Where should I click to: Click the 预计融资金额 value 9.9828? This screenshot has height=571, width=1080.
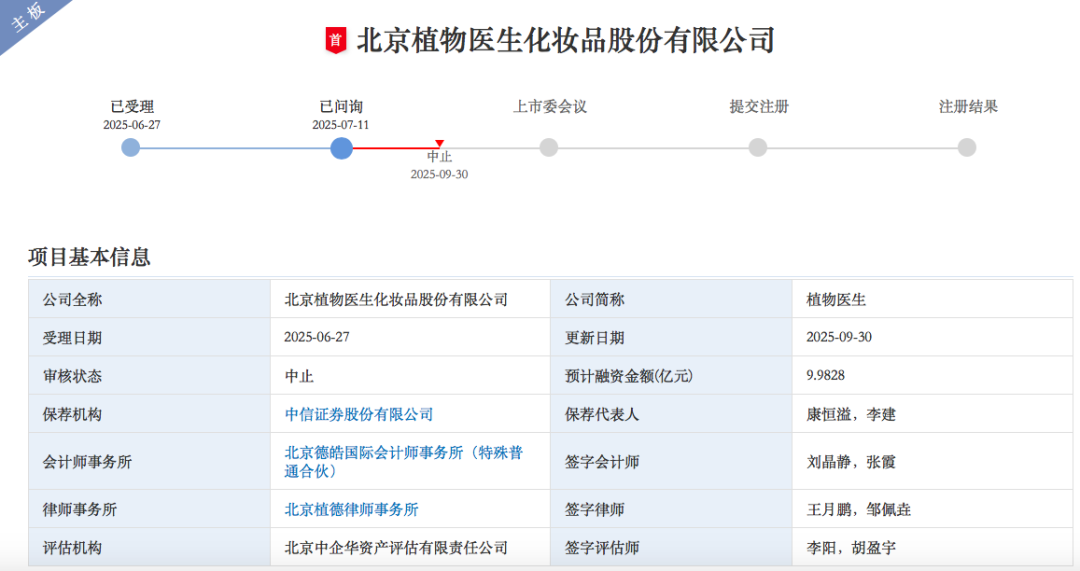coord(825,376)
